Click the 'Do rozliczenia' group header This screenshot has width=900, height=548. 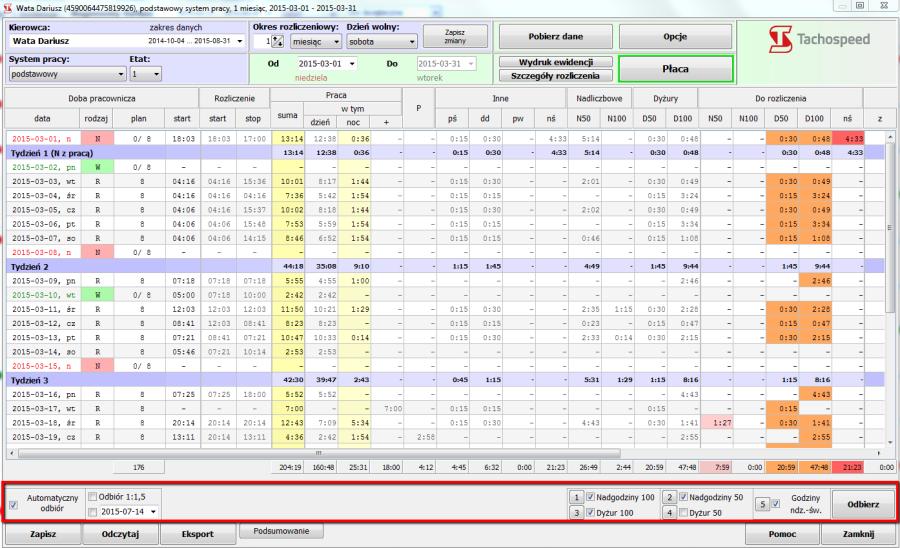pyautogui.click(x=781, y=98)
